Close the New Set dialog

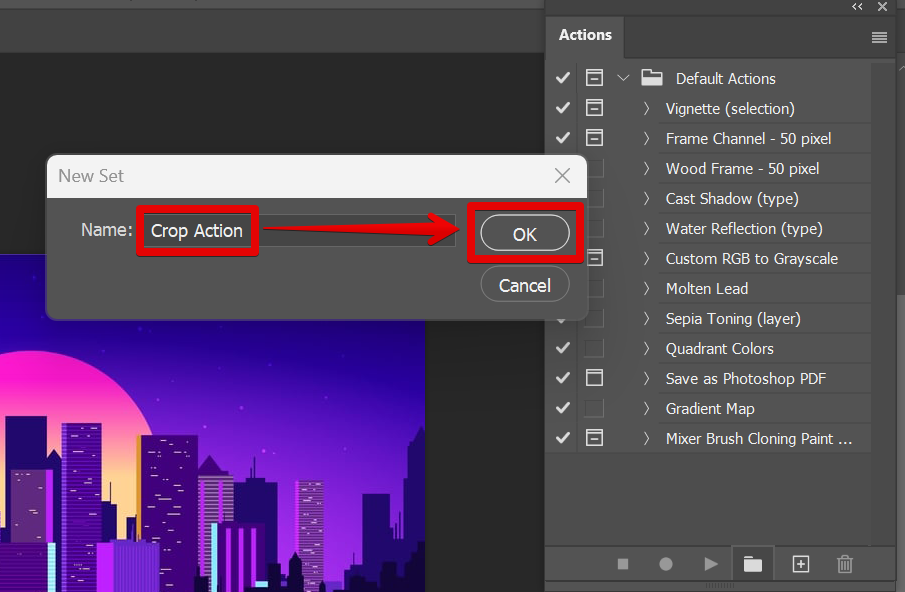[562, 175]
